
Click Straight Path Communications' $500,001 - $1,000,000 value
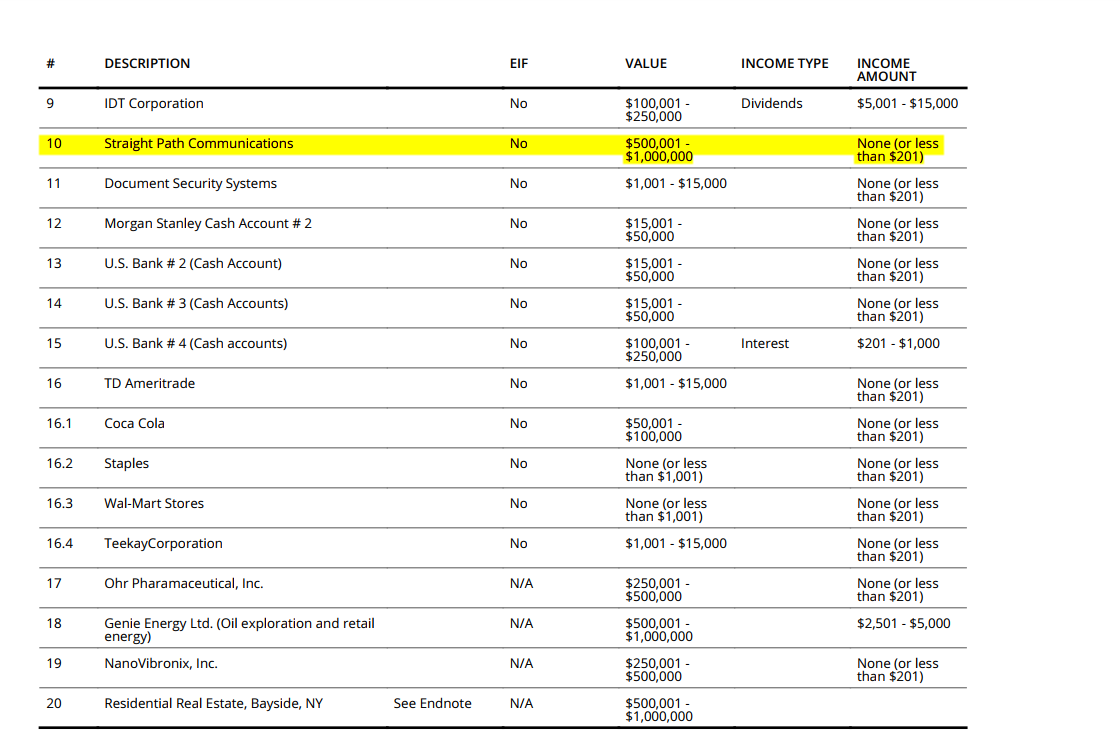[659, 150]
